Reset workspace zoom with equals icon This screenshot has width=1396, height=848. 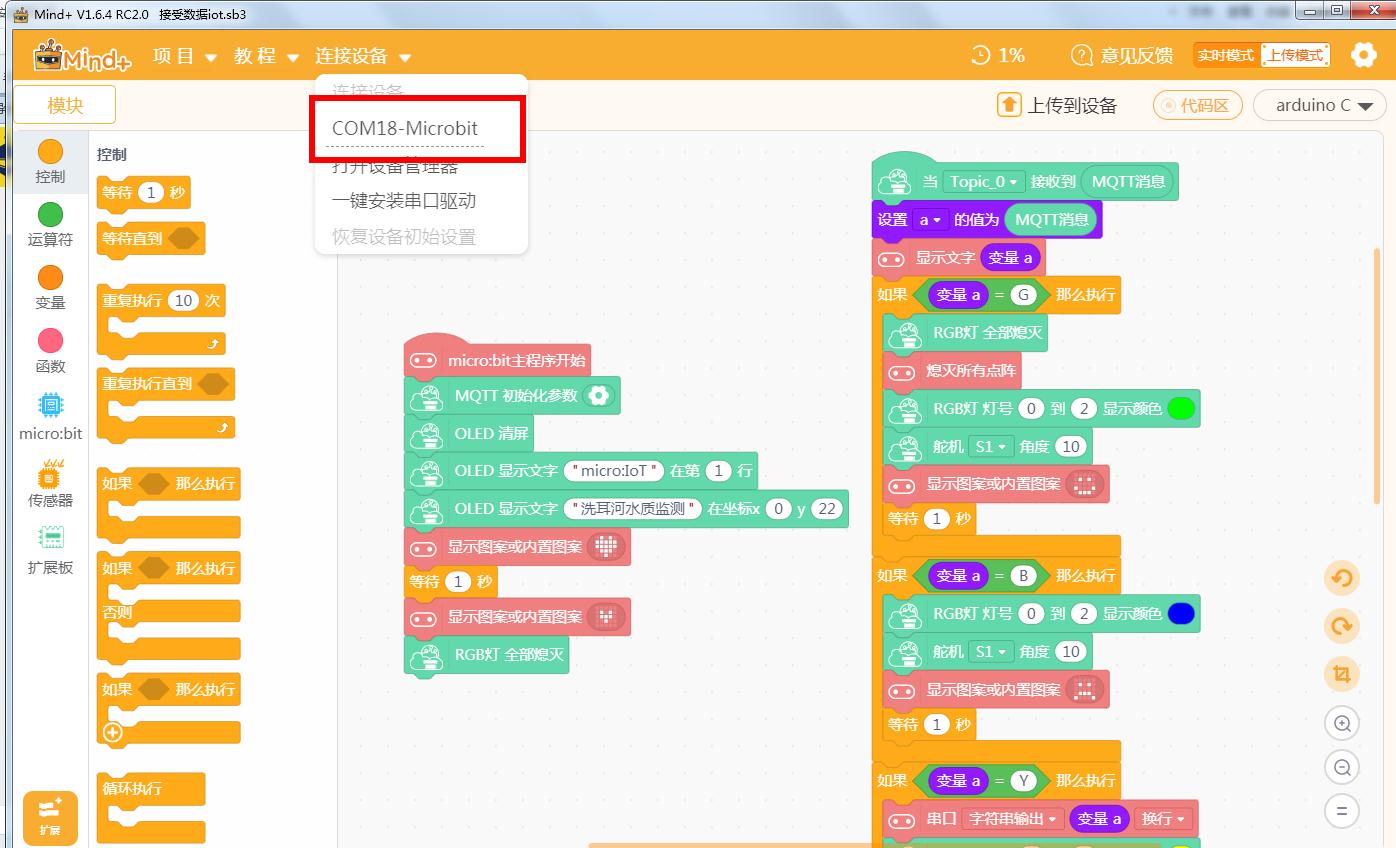click(x=1342, y=811)
